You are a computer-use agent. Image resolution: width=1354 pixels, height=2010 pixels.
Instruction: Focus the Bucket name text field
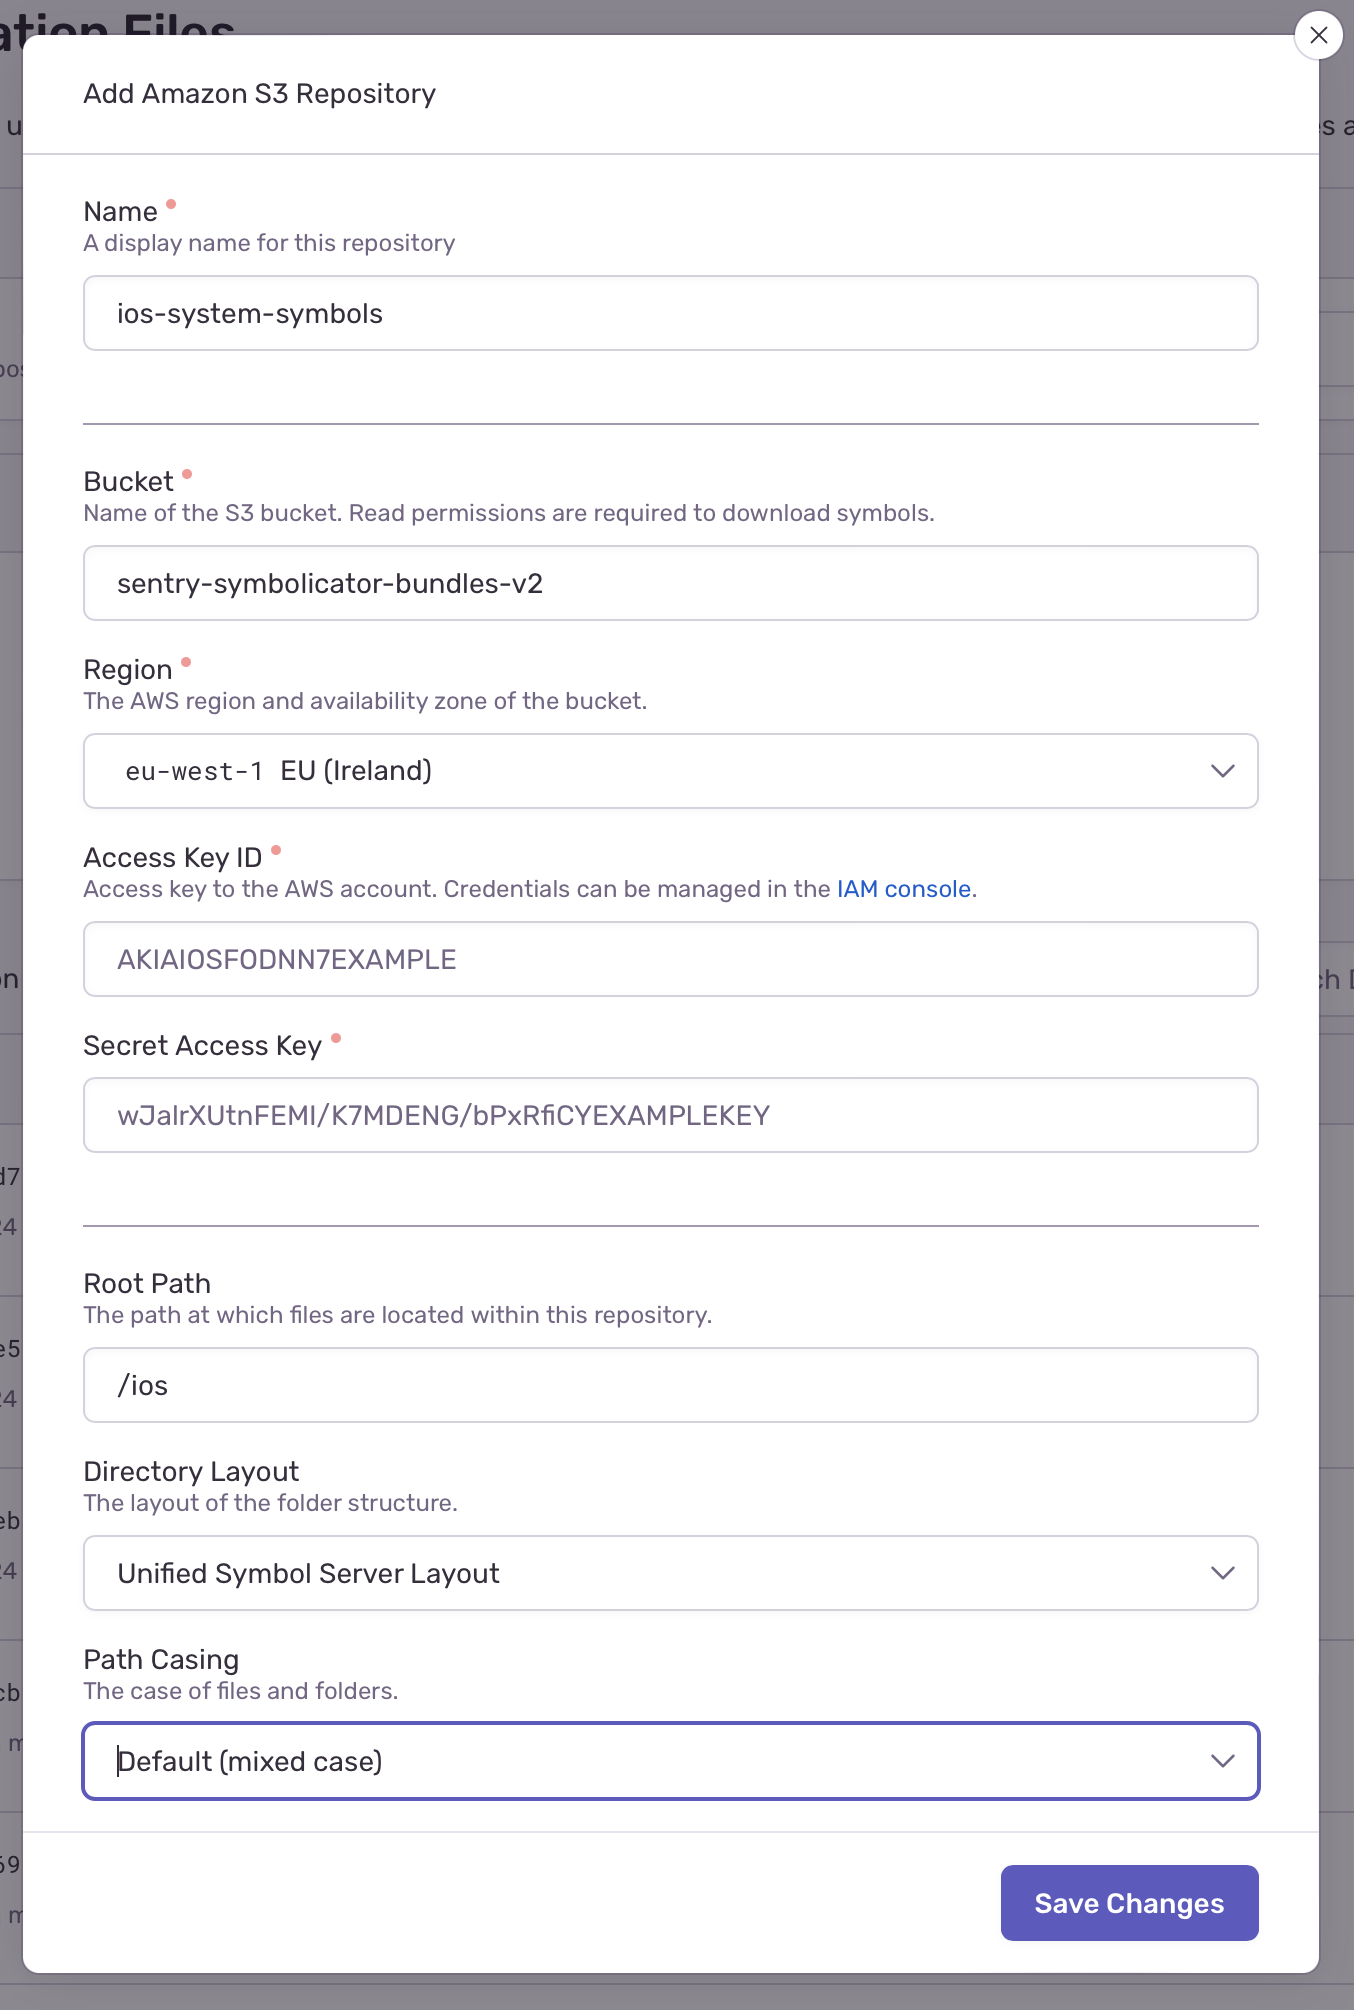pos(670,583)
